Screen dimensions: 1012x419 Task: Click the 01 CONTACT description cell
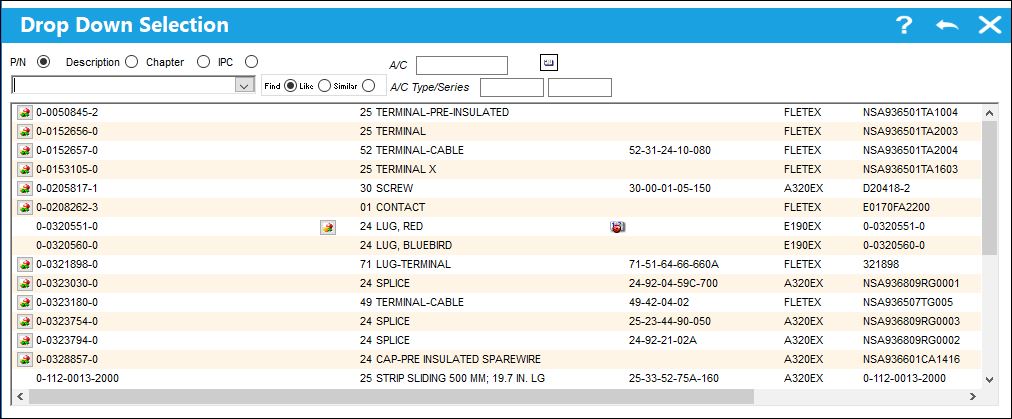click(392, 207)
